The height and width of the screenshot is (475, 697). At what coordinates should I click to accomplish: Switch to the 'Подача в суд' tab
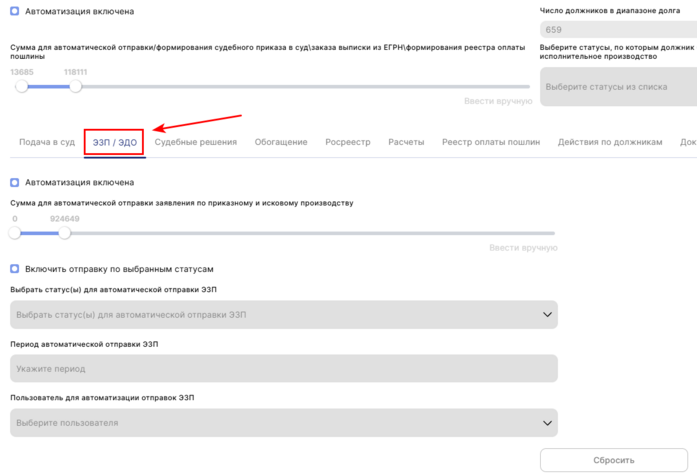47,142
